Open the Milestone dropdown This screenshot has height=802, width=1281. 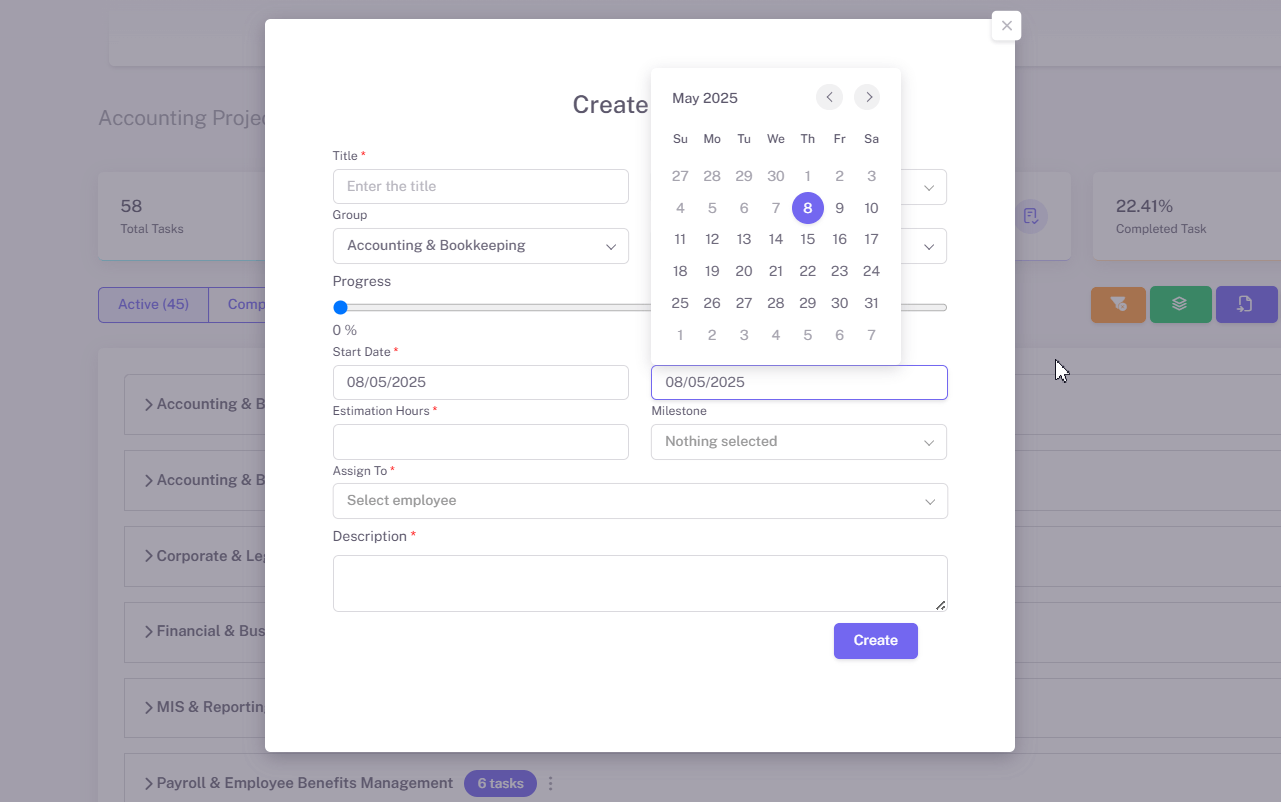(x=799, y=442)
